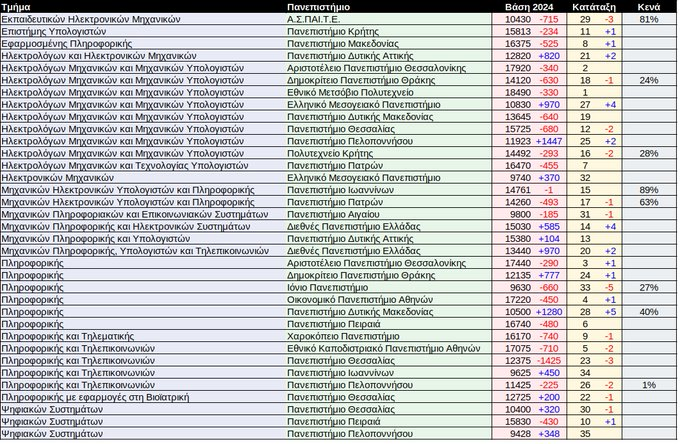Click the Βάση 2024 column header
The image size is (680, 444).
(x=529, y=7)
